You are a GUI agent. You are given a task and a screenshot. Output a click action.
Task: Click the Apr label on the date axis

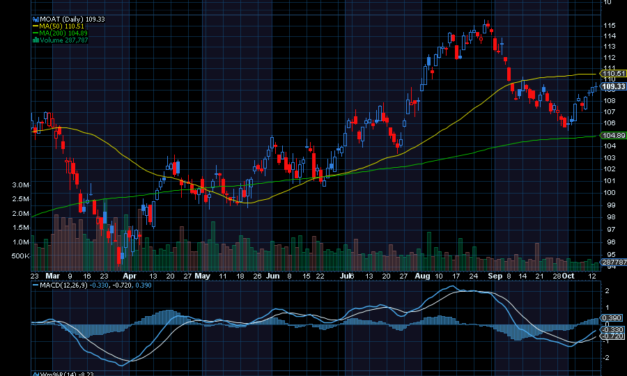[130, 276]
